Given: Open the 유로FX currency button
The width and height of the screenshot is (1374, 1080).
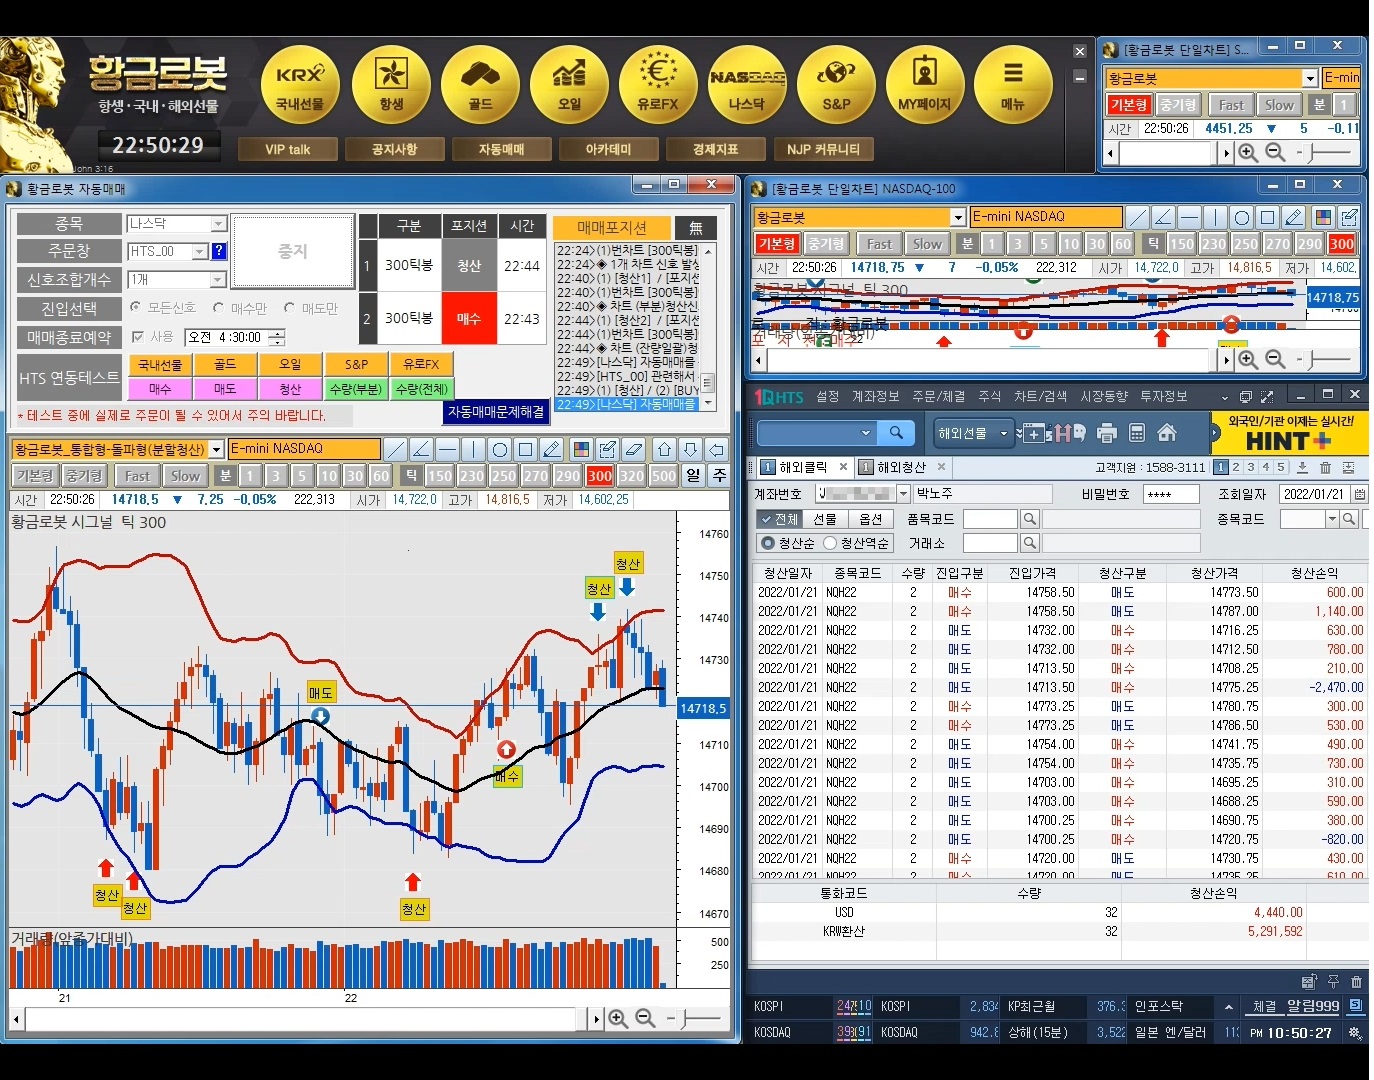Looking at the screenshot, I should [x=658, y=85].
